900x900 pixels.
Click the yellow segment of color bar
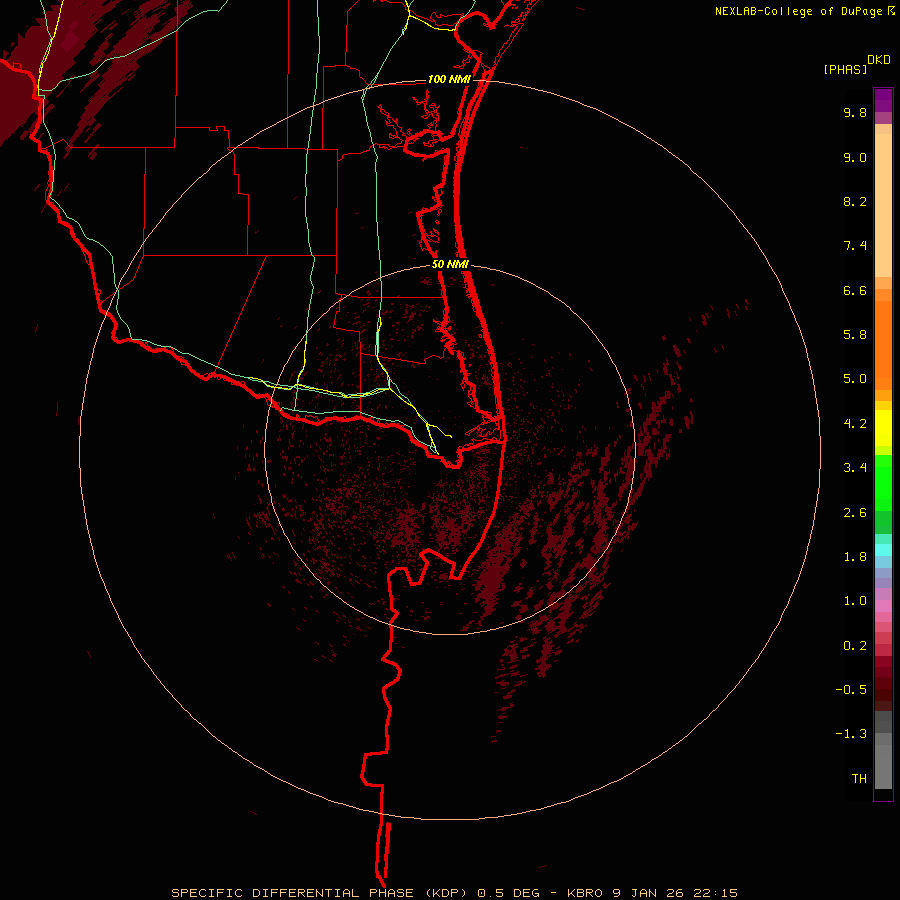coord(883,428)
